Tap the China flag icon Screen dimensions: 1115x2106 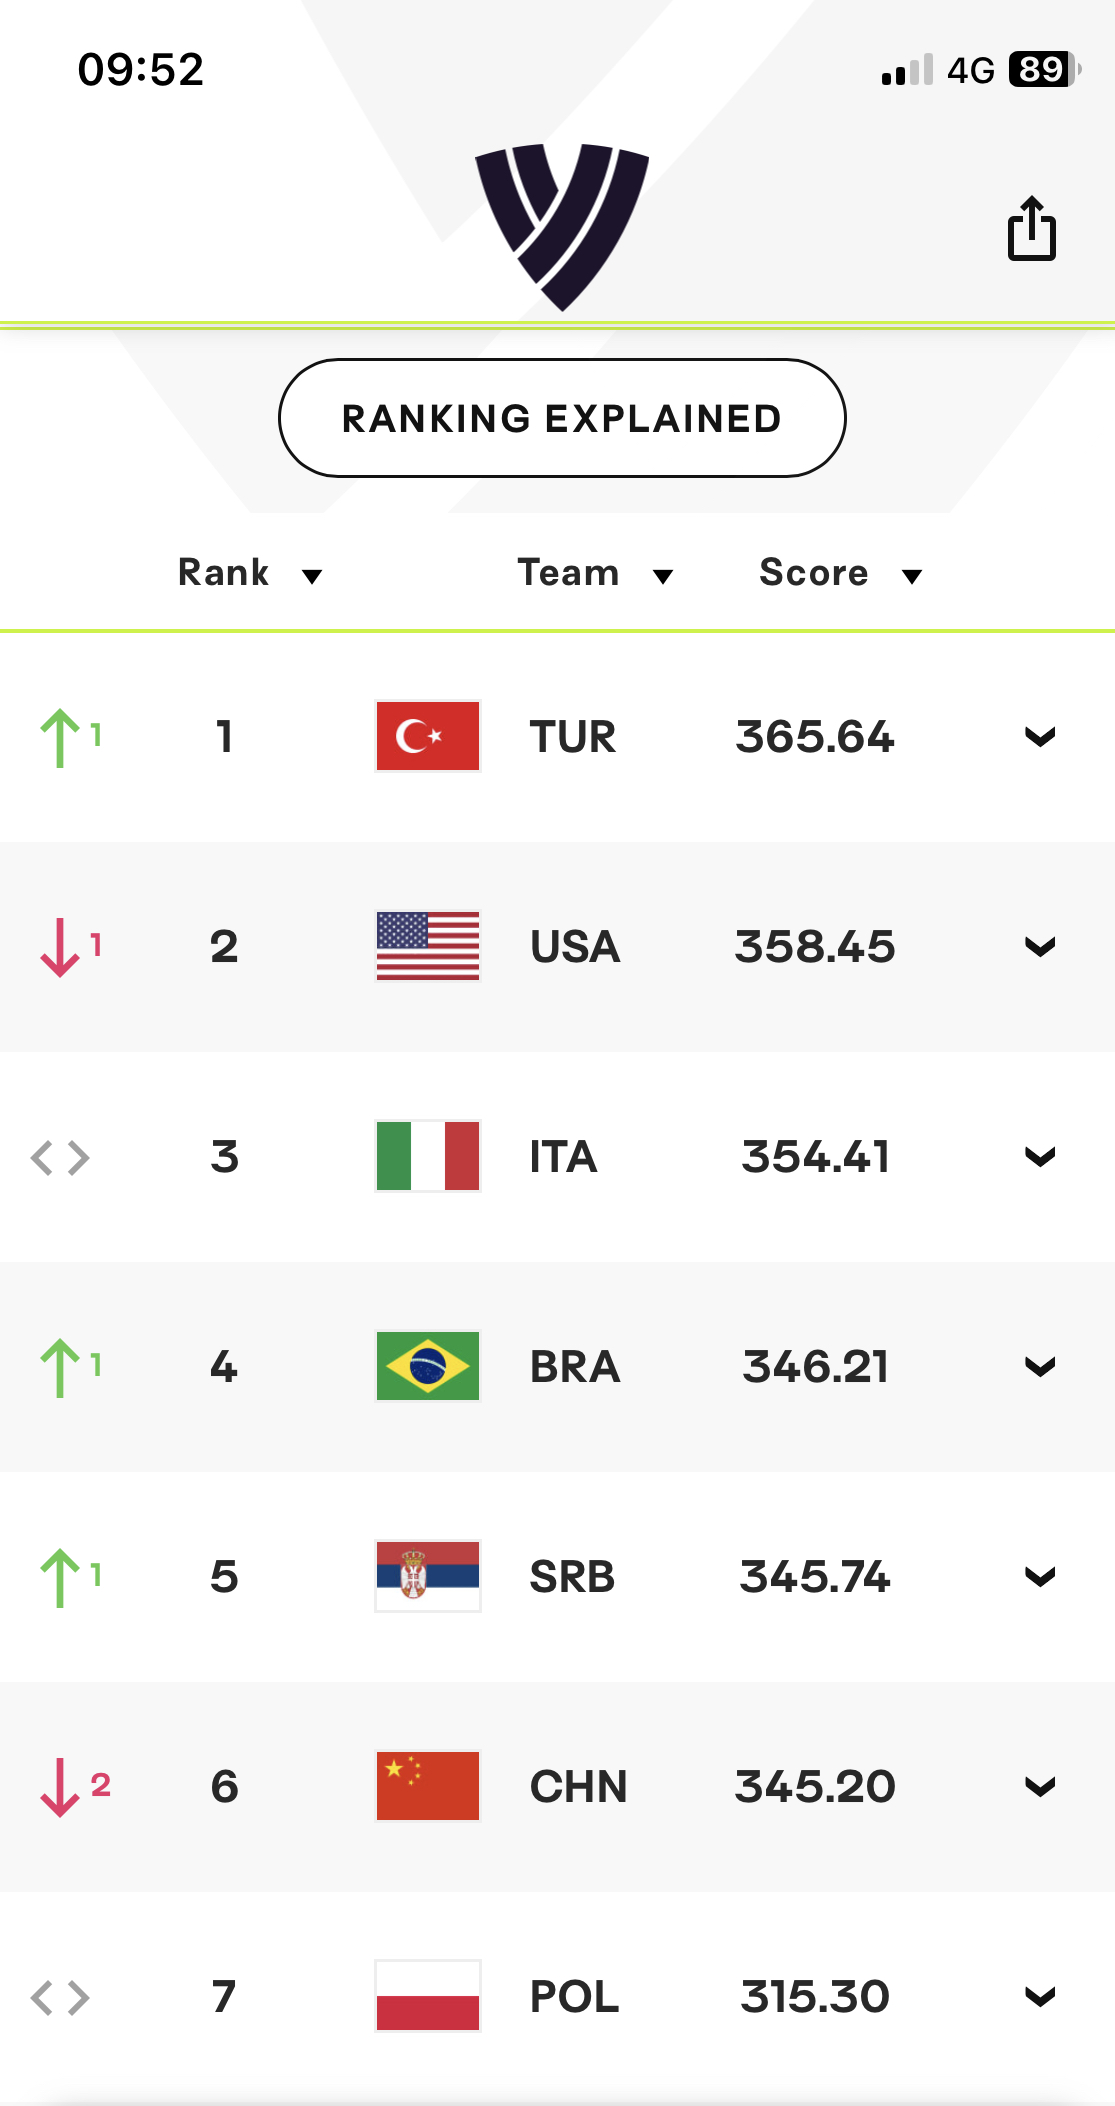(x=428, y=1786)
